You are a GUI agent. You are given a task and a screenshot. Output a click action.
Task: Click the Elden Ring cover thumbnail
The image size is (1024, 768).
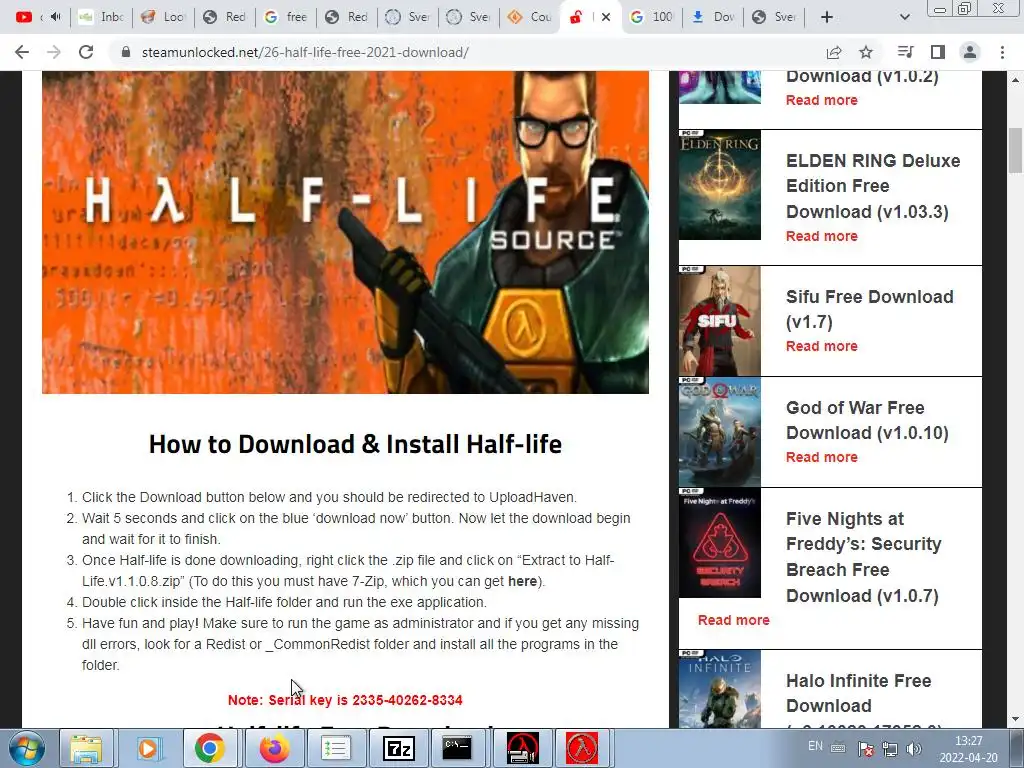(720, 185)
